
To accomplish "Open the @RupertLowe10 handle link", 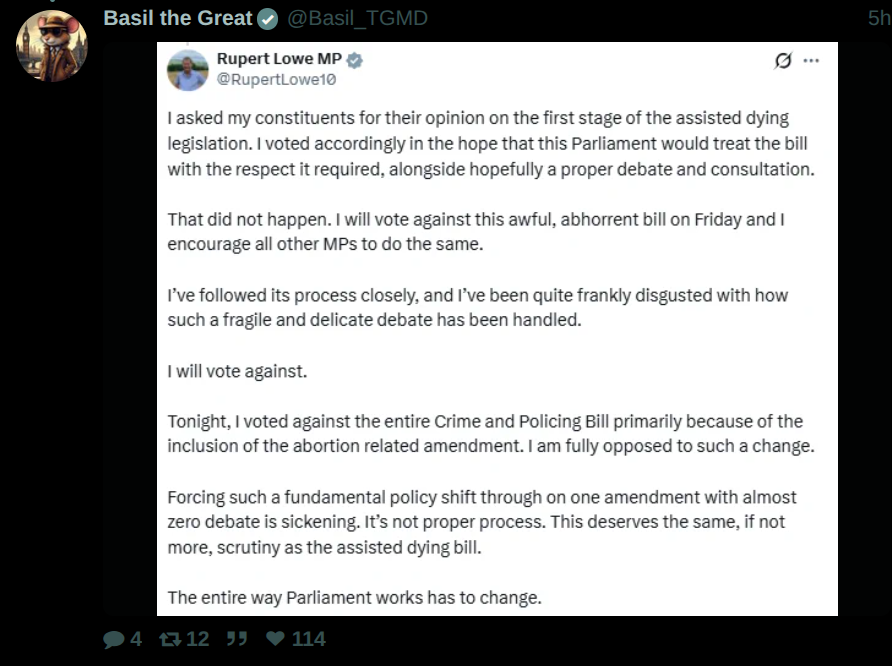I will point(276,79).
